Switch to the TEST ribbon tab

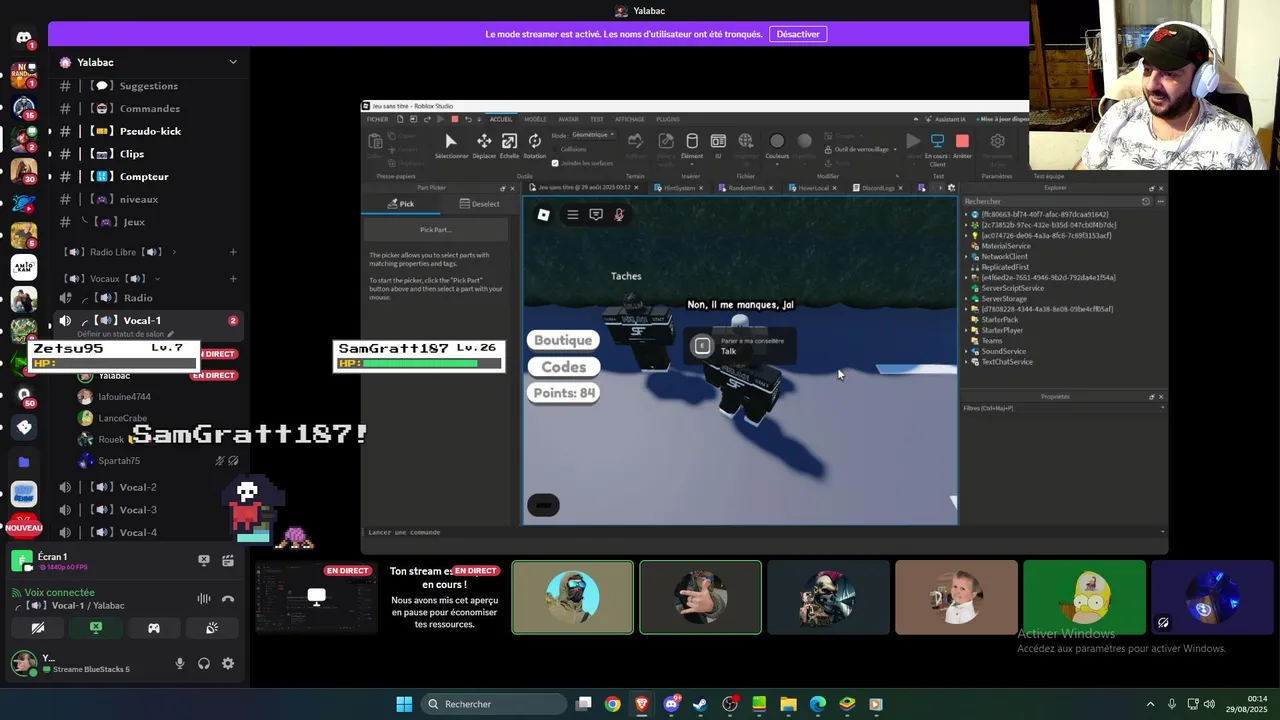coord(596,119)
